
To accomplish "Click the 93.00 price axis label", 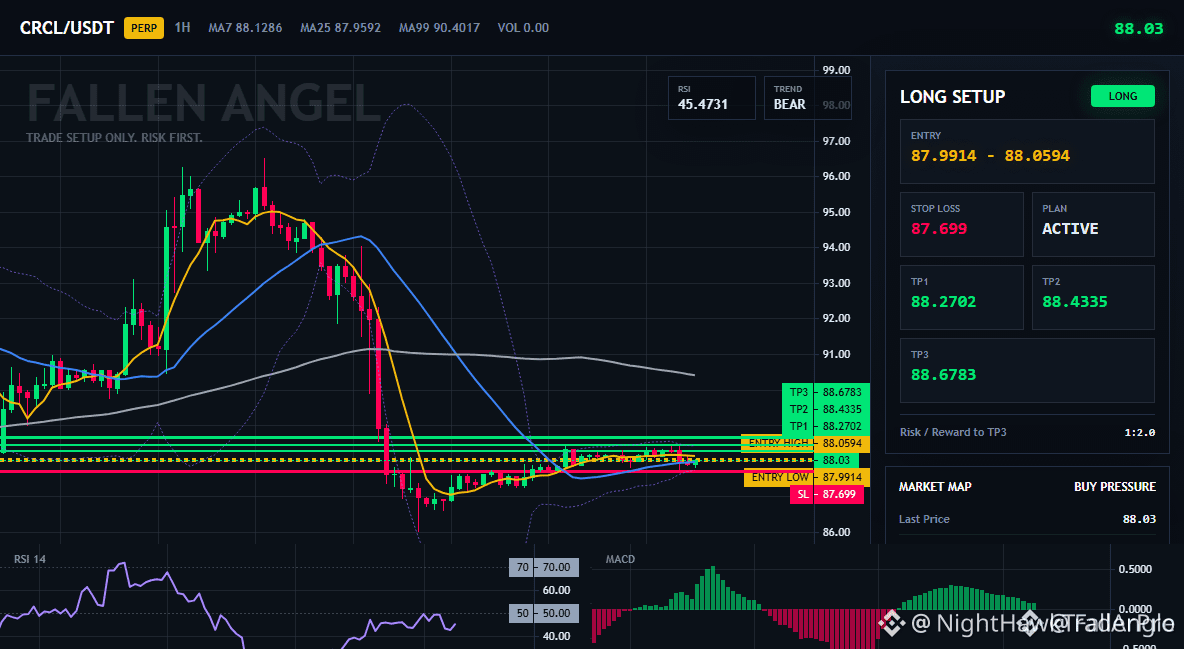I will click(836, 283).
